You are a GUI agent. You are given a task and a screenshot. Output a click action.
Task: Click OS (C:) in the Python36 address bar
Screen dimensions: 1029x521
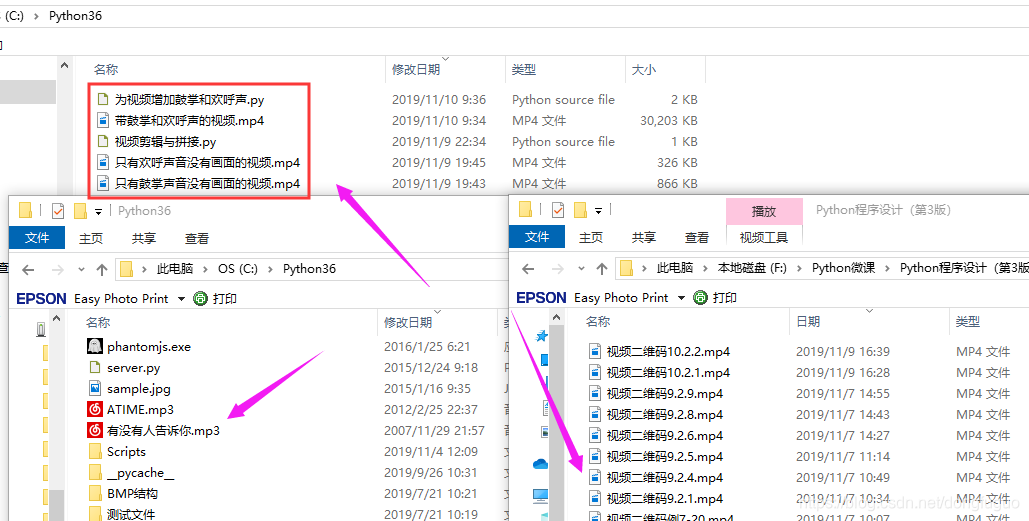coord(238,269)
